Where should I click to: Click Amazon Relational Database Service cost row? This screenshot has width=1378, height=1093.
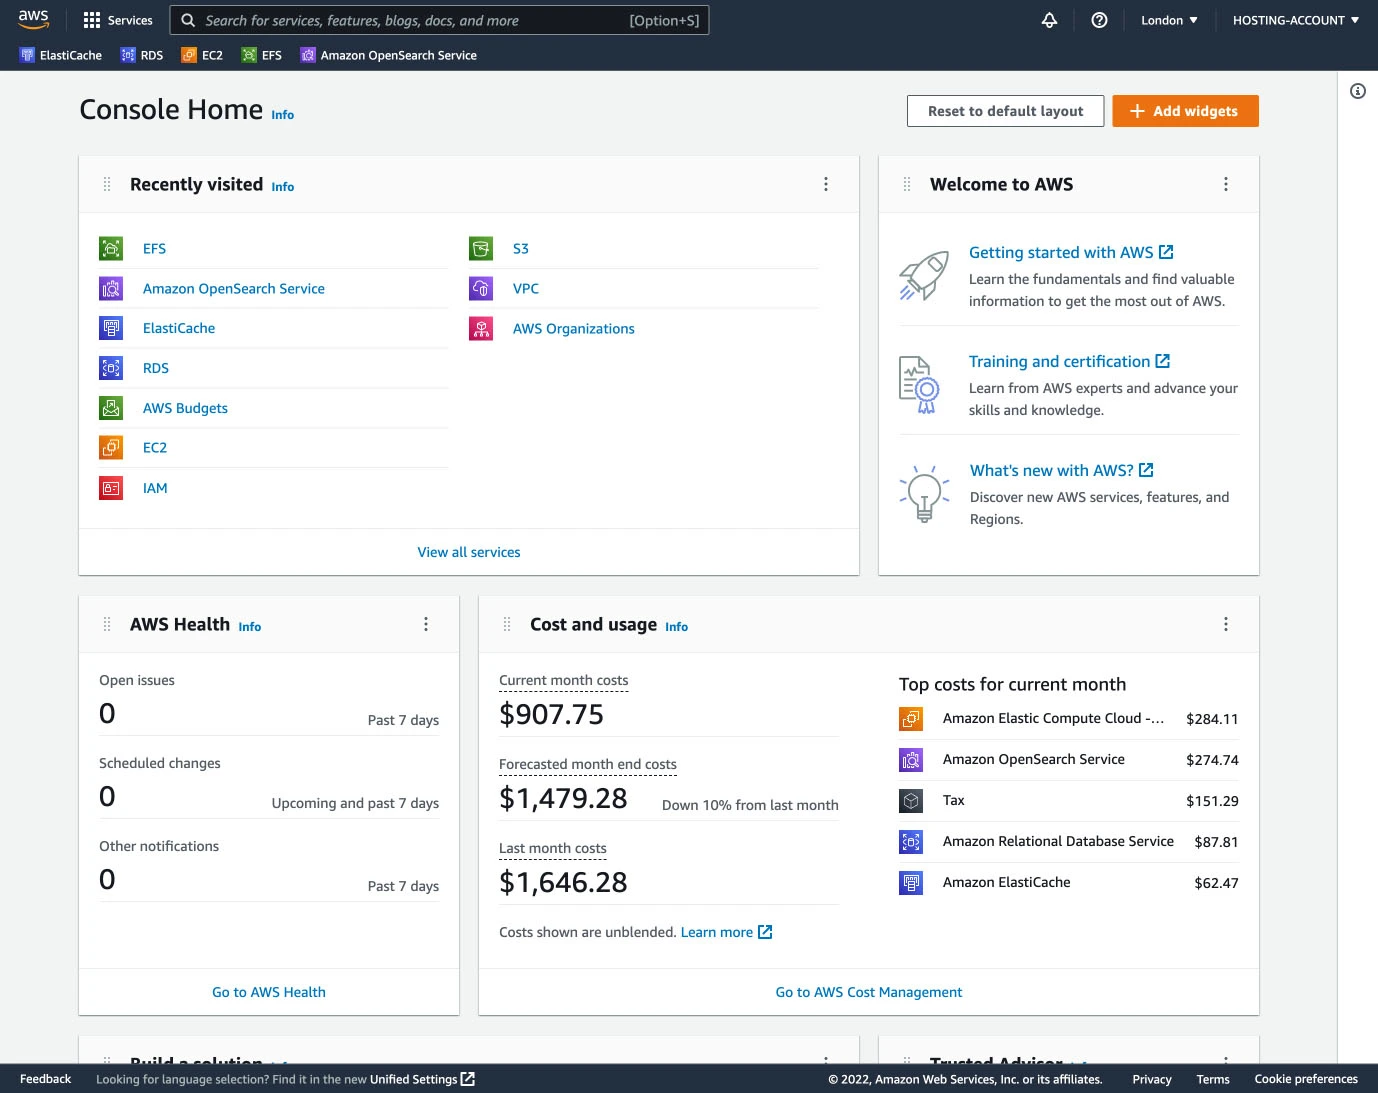[x=1069, y=841]
